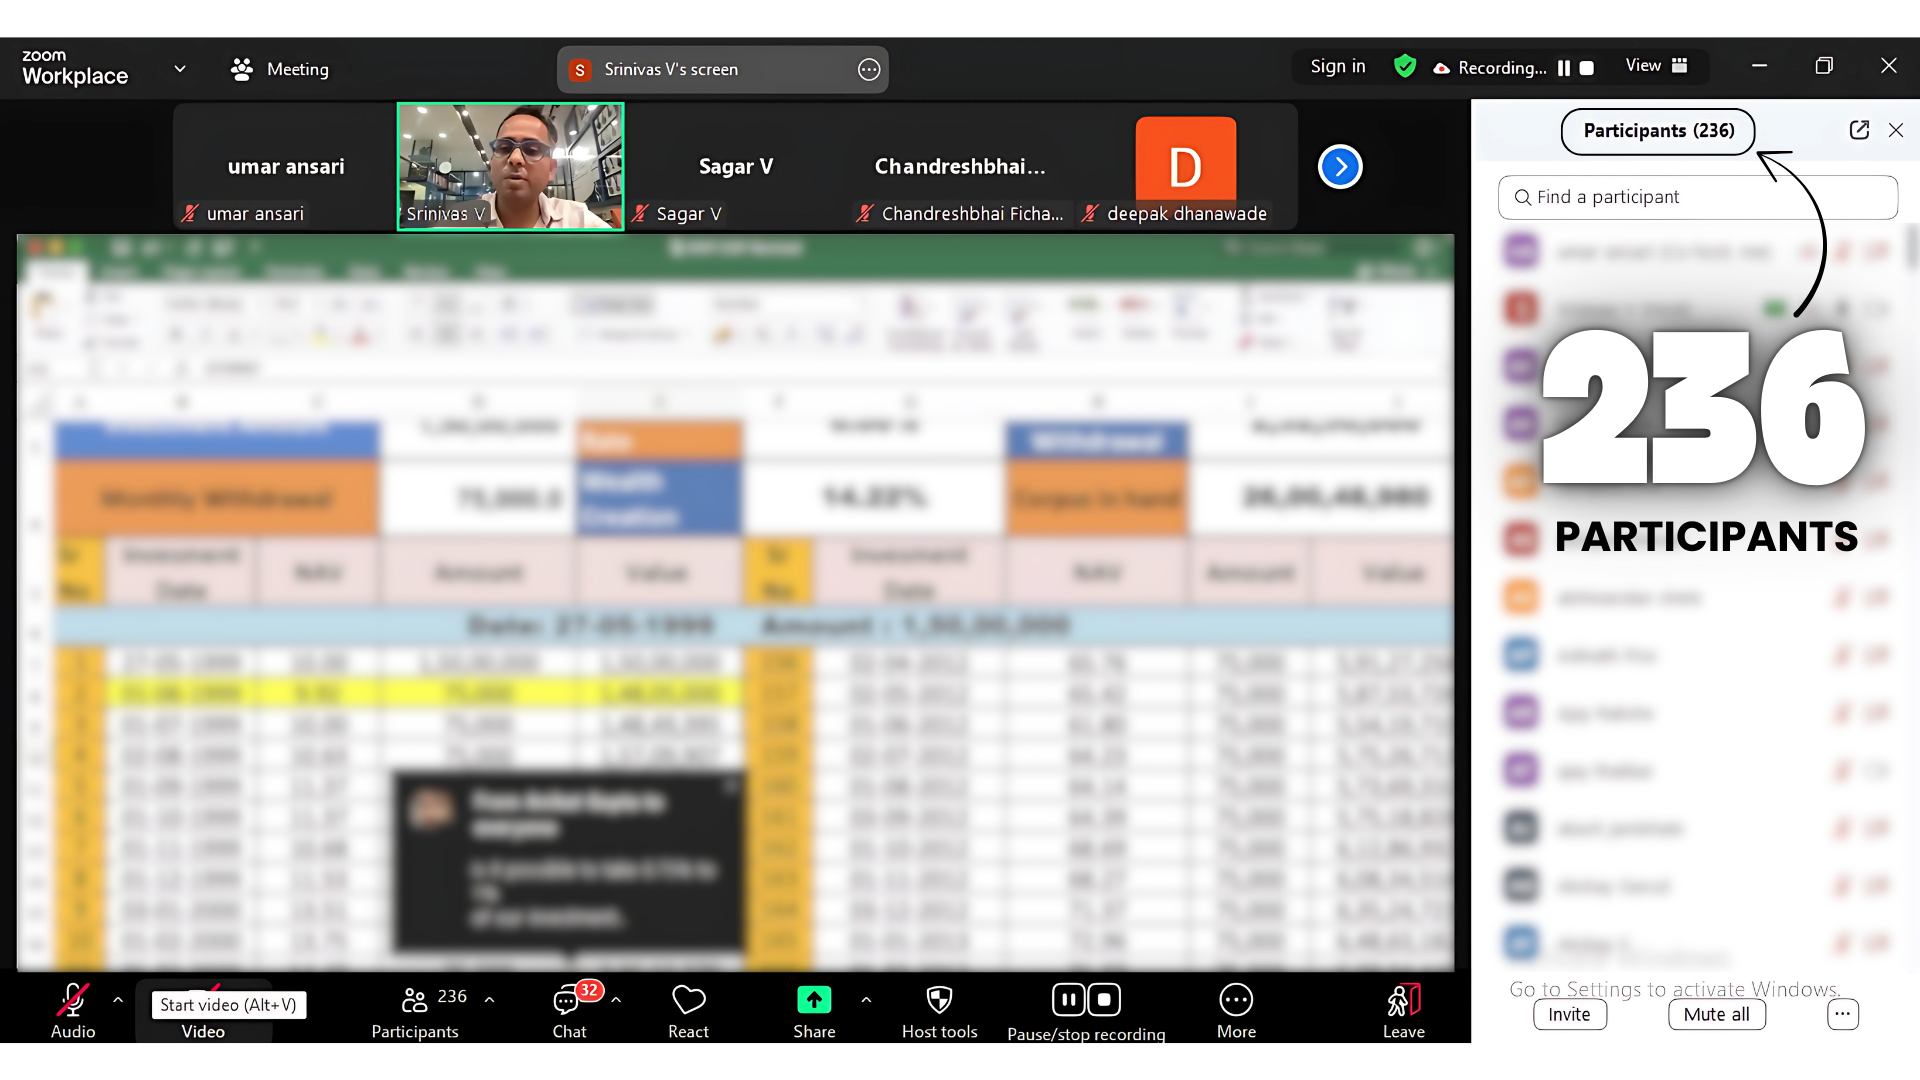Open Meeting tab in top bar
Screen dimensions: 1920x1080
279,69
